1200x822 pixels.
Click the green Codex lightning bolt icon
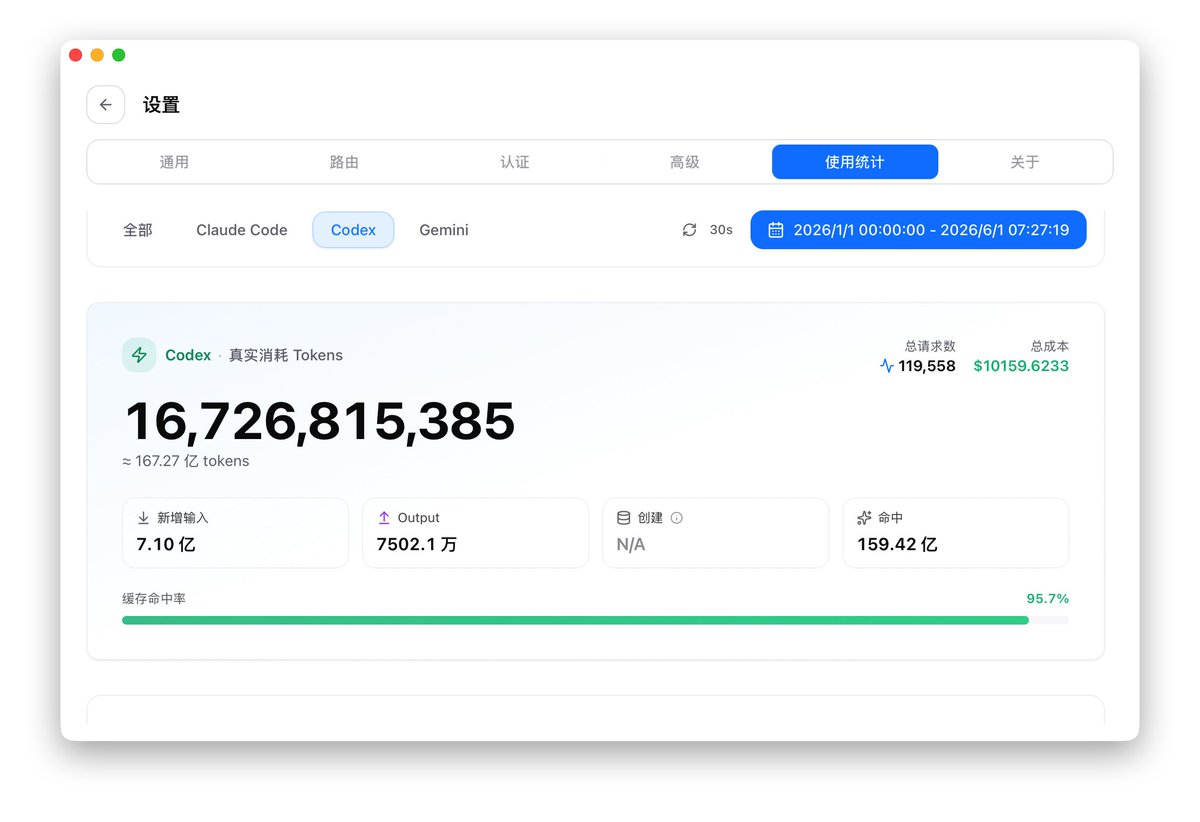pos(139,355)
